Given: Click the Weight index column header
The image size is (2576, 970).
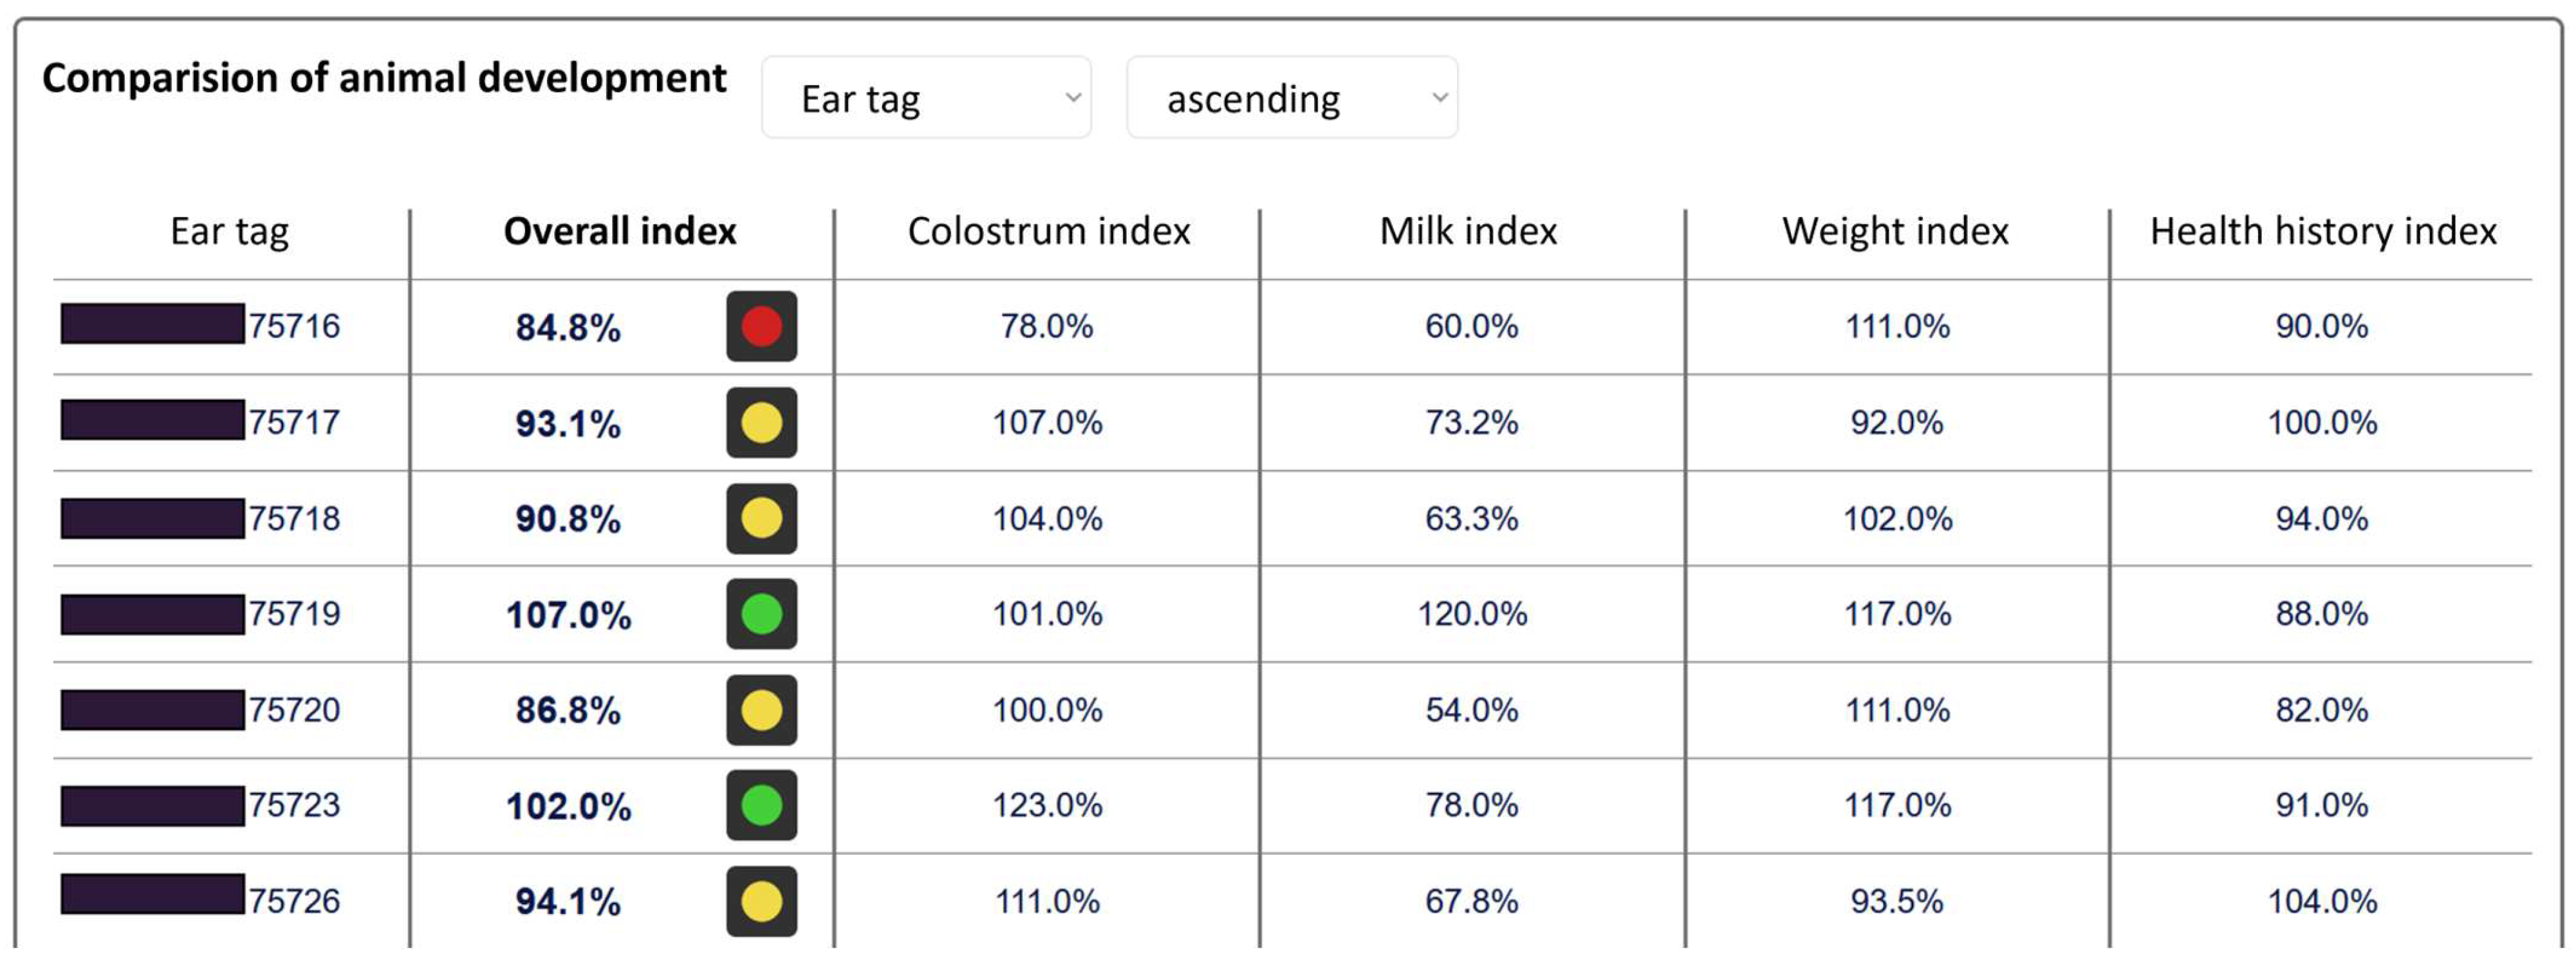Looking at the screenshot, I should [1895, 231].
